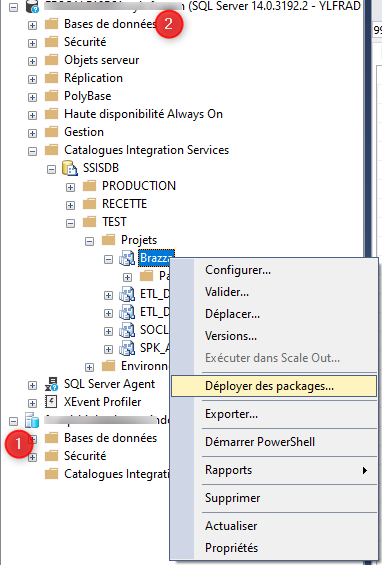The height and width of the screenshot is (565, 382).
Task: Select the RECETTE folder label
Action: coord(124,204)
